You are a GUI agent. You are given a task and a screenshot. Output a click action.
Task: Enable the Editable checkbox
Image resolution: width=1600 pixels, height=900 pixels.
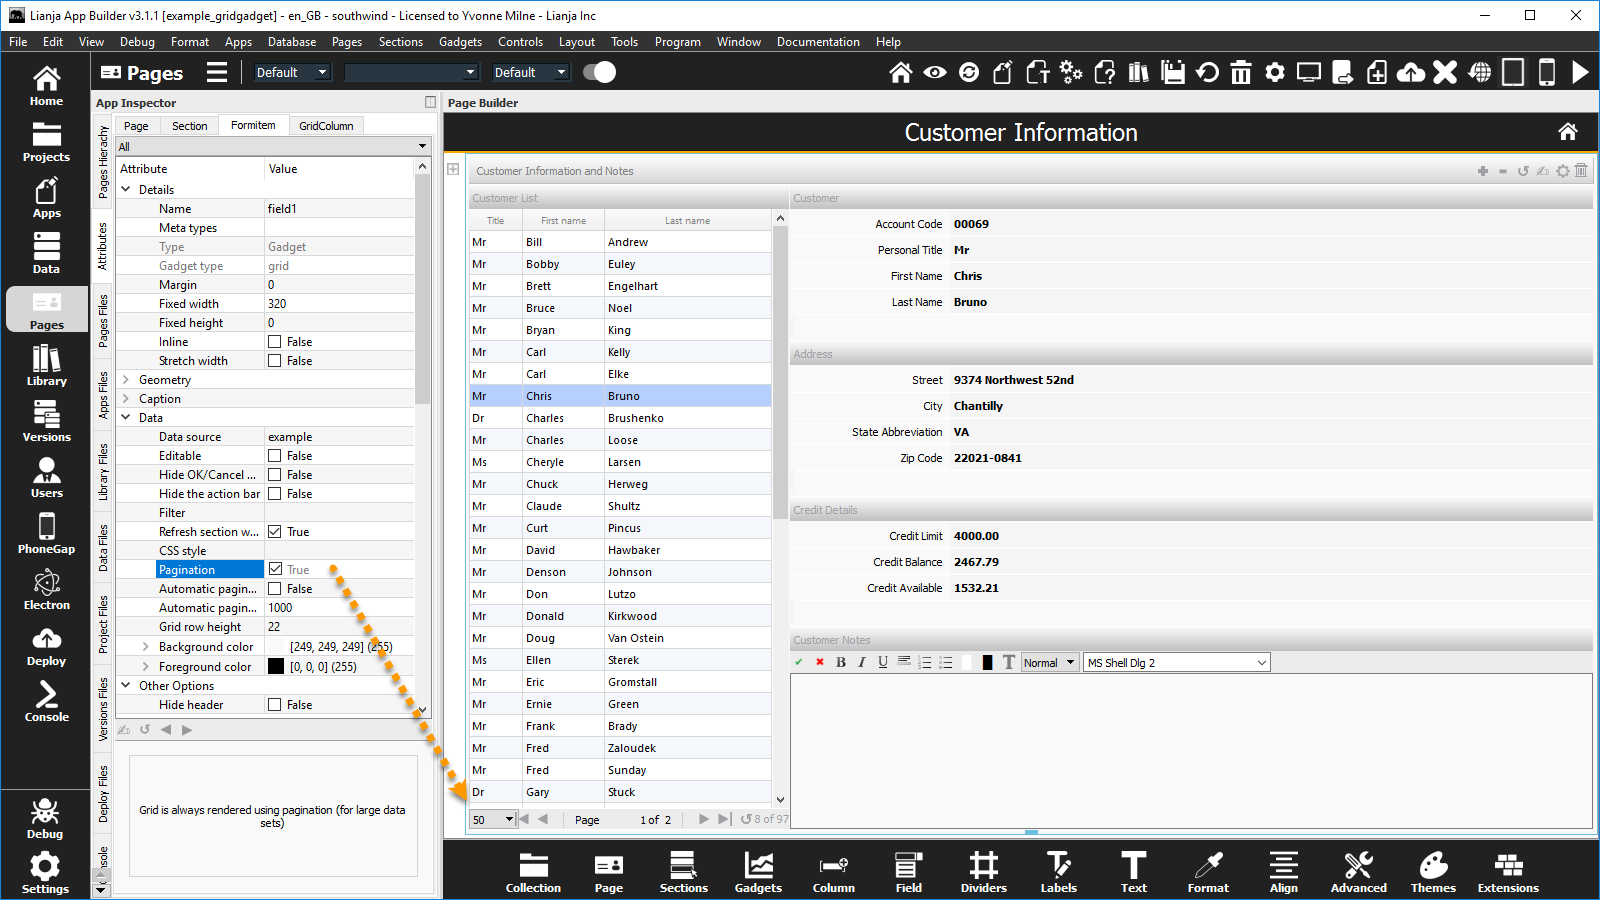[275, 456]
